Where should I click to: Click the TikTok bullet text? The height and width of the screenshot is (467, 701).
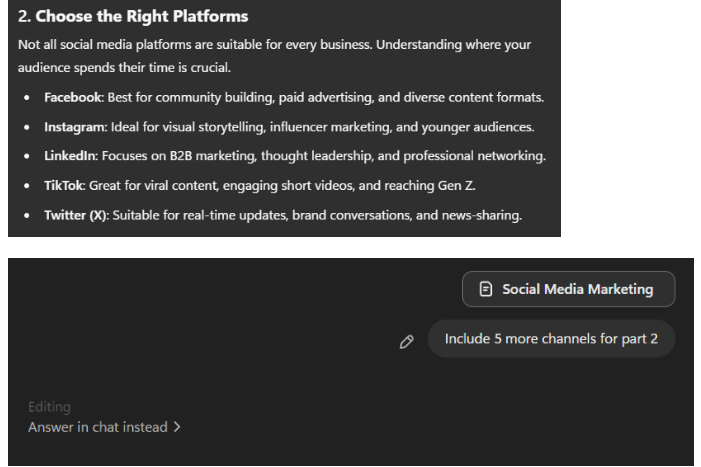(x=260, y=185)
